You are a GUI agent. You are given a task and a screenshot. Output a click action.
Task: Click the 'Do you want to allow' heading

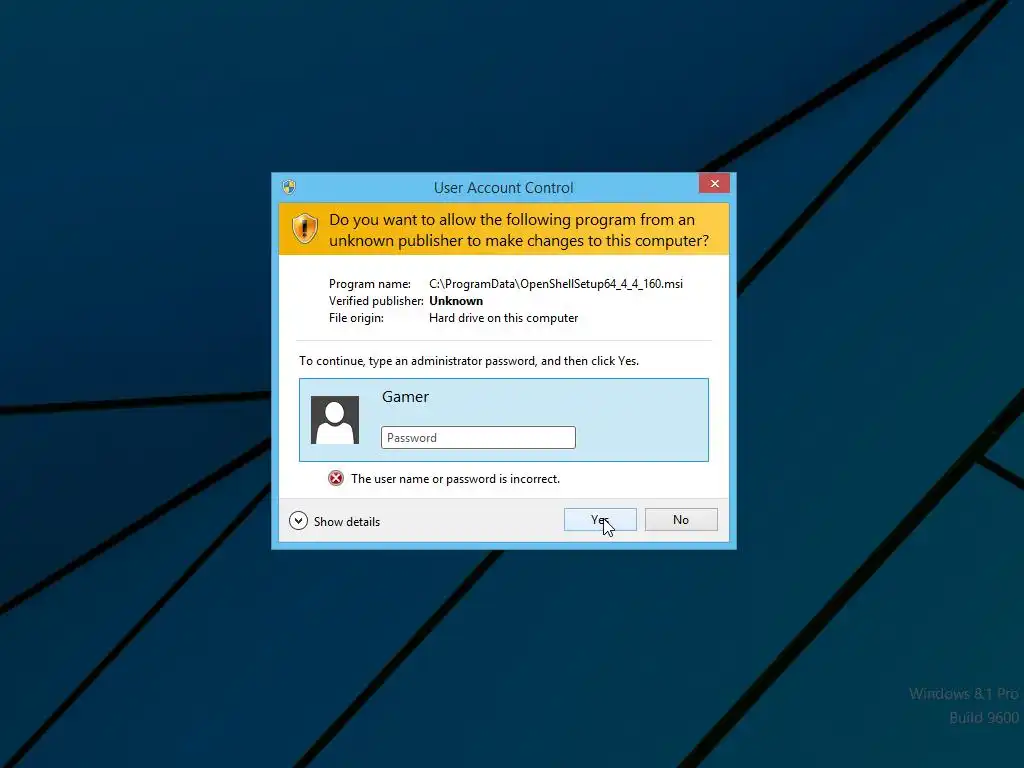519,230
